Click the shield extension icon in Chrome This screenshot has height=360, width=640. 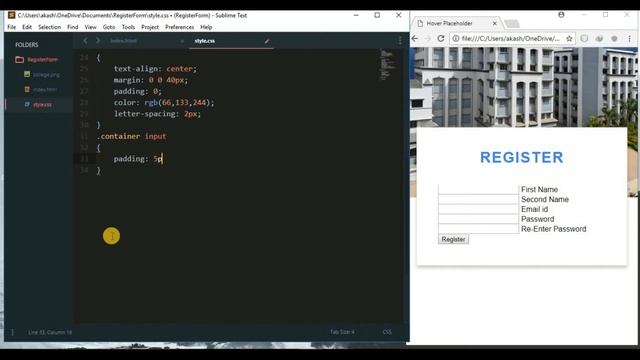pyautogui.click(x=584, y=38)
